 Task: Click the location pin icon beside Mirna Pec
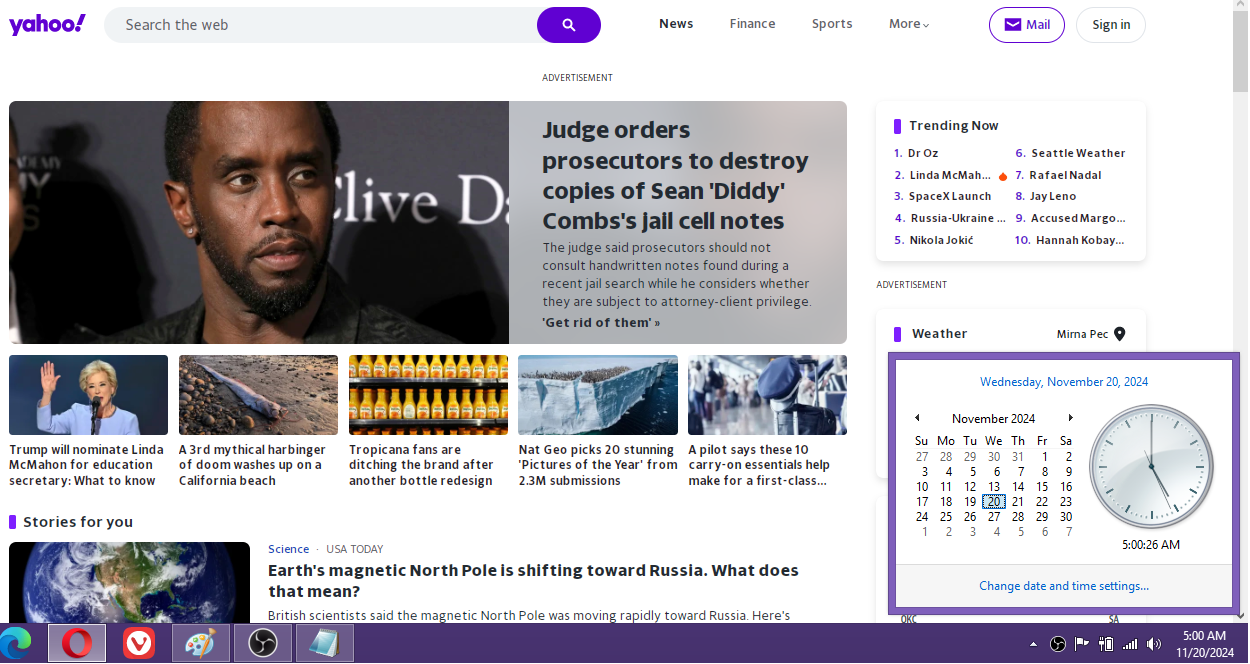[x=1120, y=334]
